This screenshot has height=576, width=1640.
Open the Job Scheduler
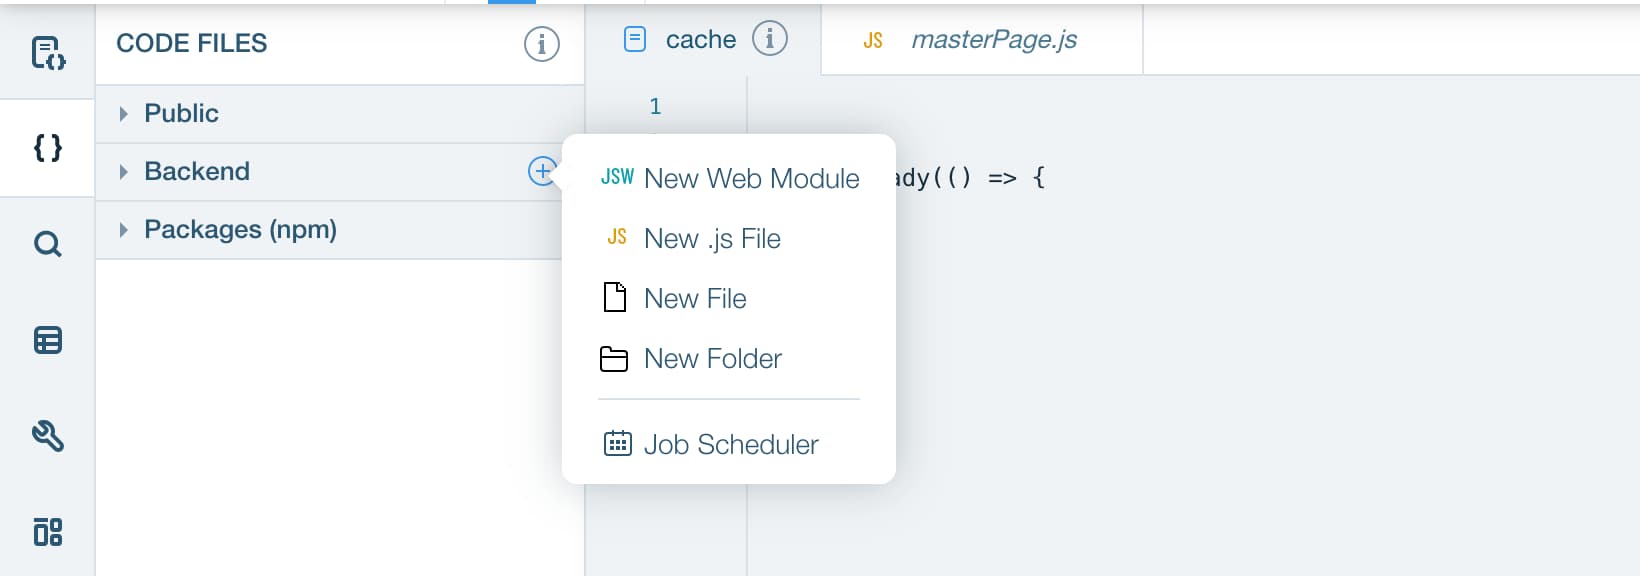pos(730,444)
